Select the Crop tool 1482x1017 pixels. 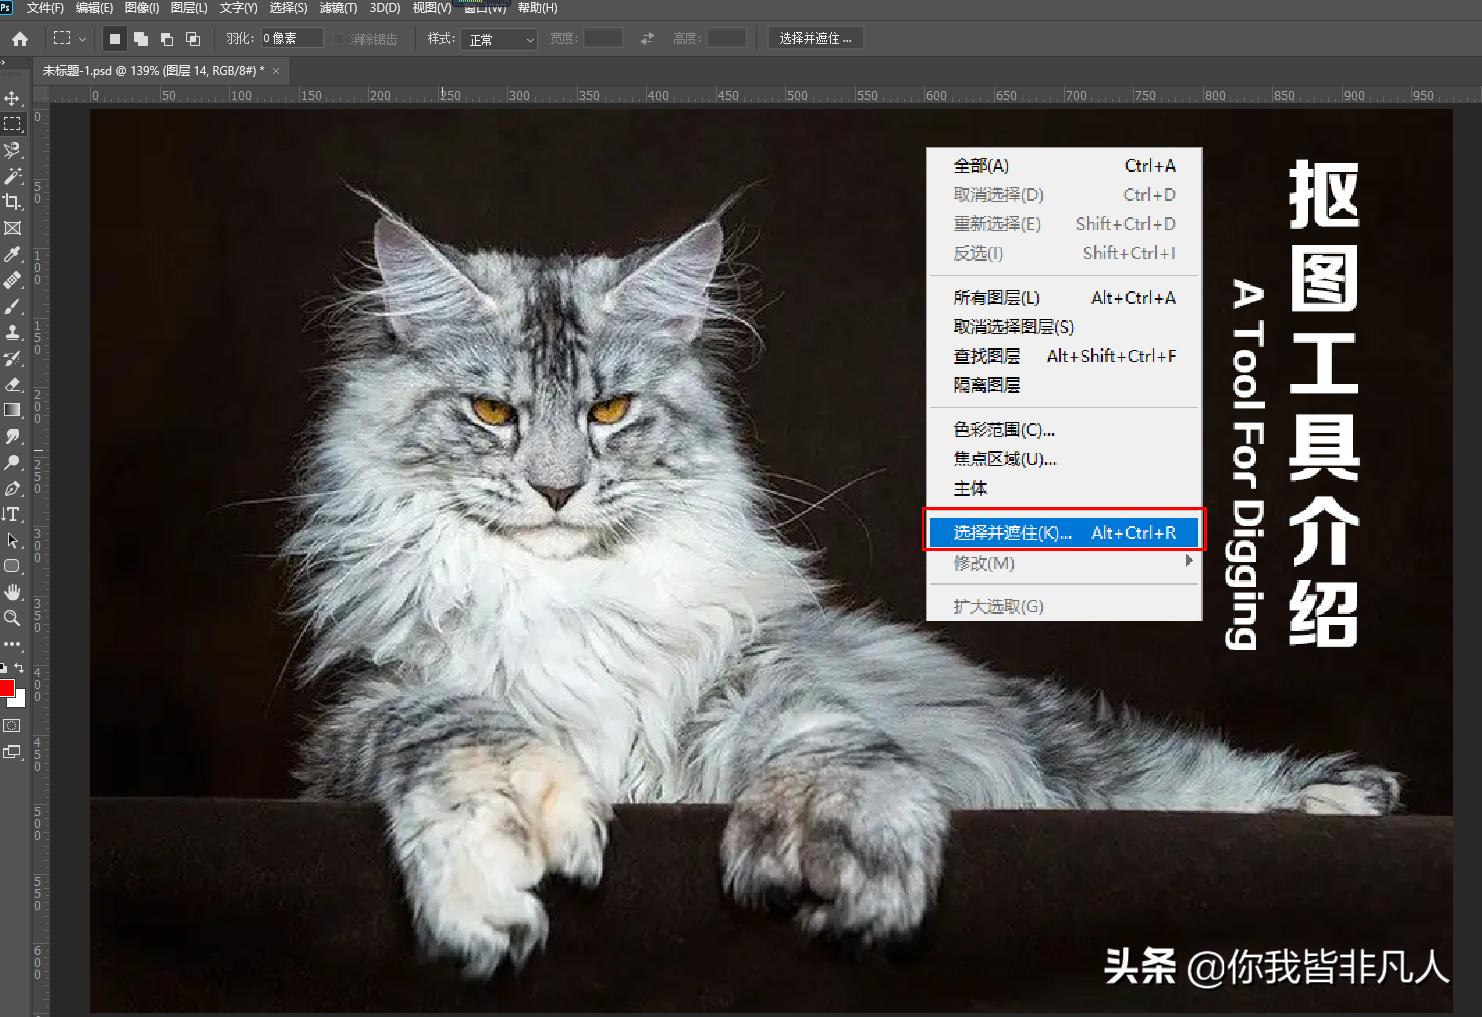point(13,202)
